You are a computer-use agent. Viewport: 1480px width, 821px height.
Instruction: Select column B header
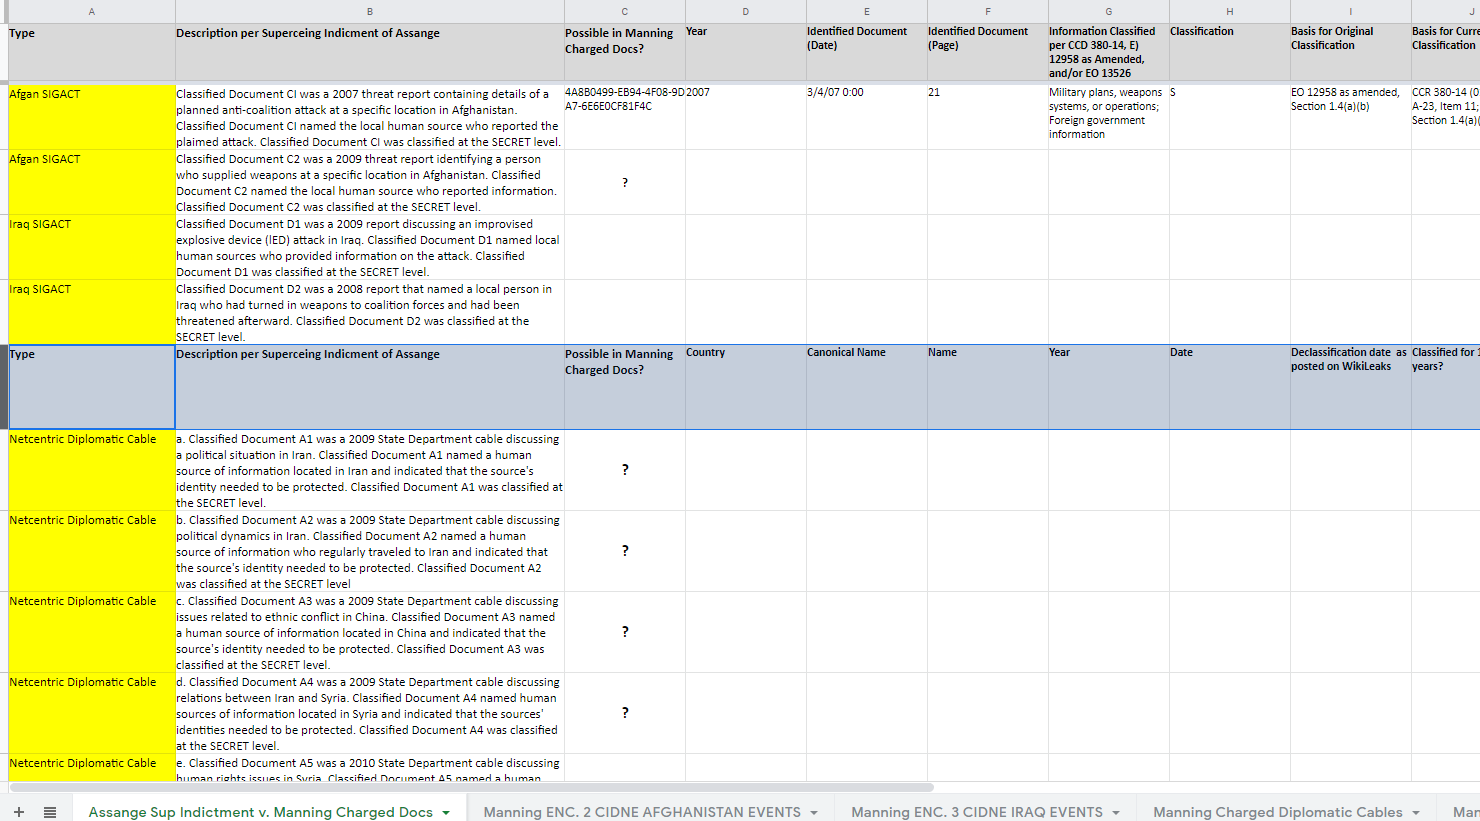click(x=370, y=12)
